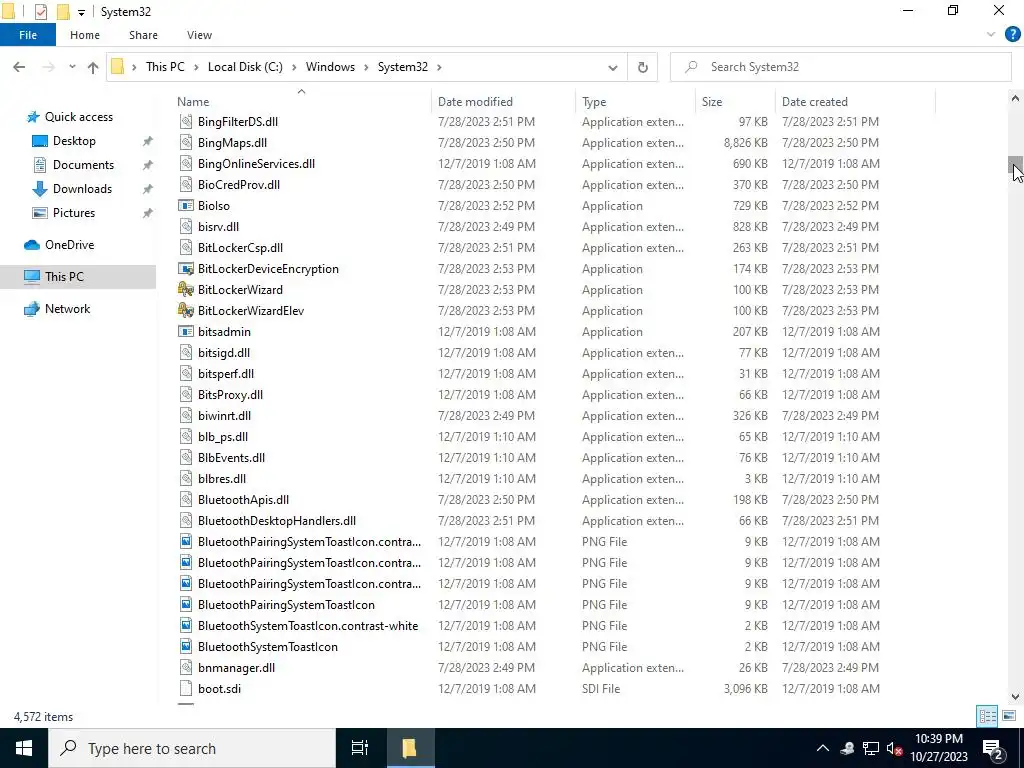1024x768 pixels.
Task: Open the Windows Start menu
Action: pyautogui.click(x=24, y=748)
